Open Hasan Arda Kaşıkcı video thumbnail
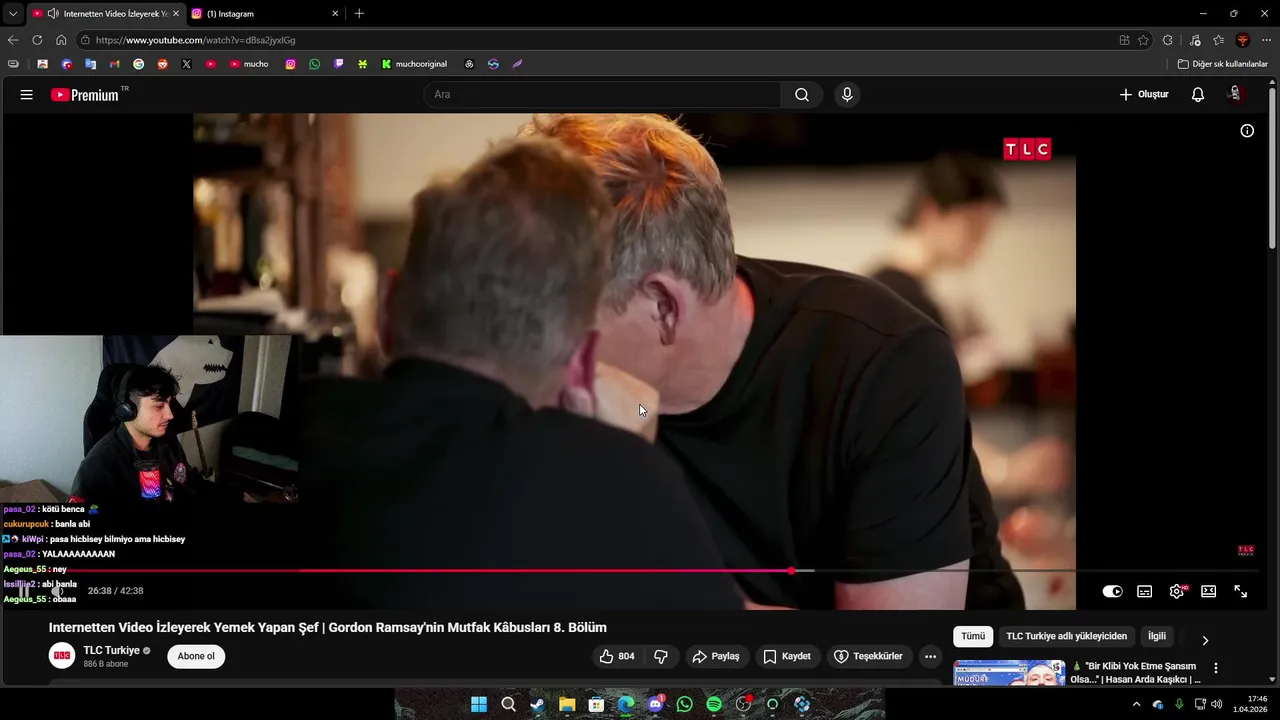This screenshot has width=1280, height=720. coord(1008,673)
